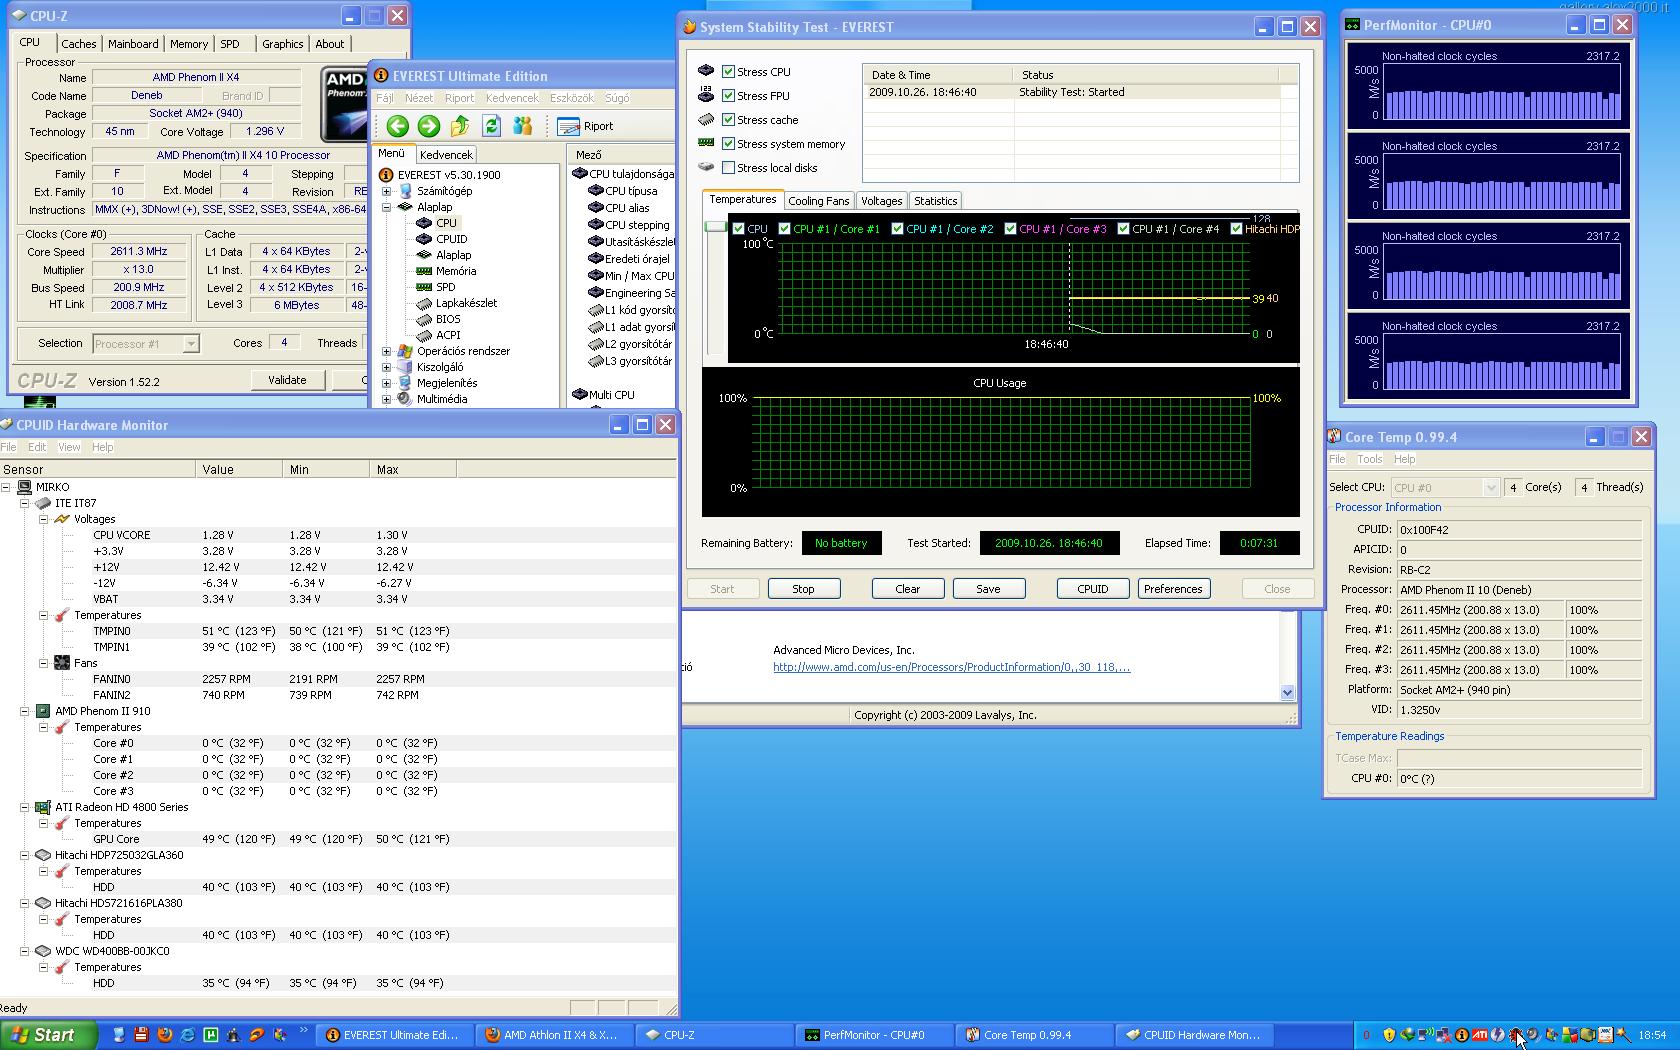This screenshot has height=1050, width=1680.
Task: Click the Stress CPU chip icon
Action: click(706, 71)
